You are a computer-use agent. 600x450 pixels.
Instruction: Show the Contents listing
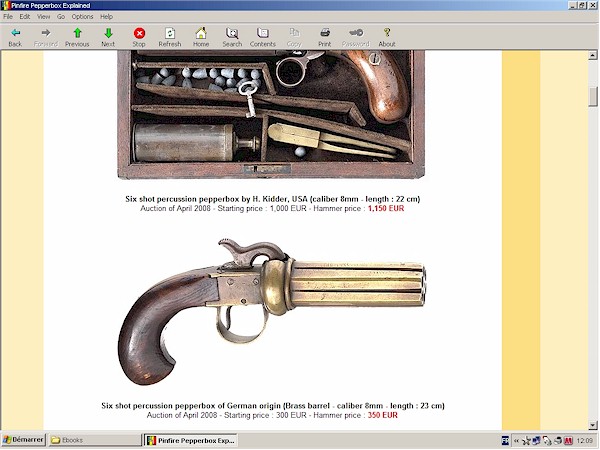pos(263,38)
